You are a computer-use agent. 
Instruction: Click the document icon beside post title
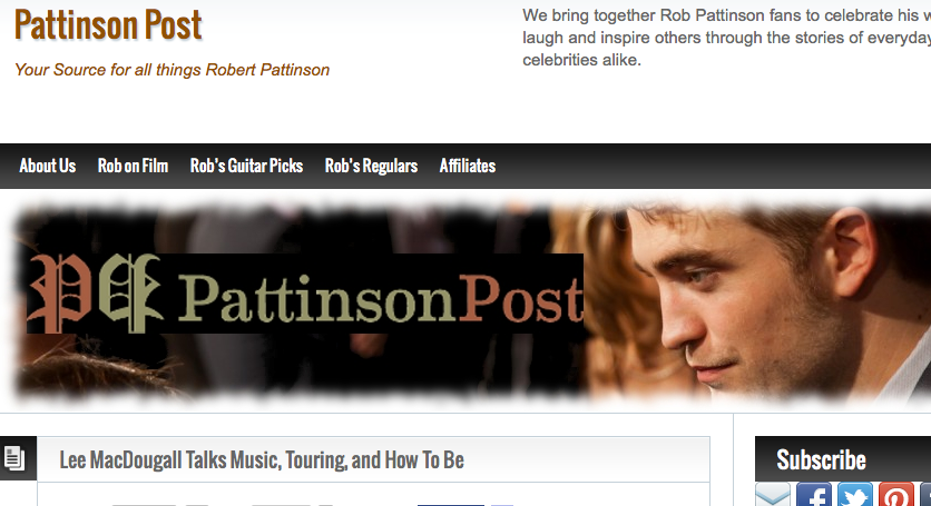click(14, 458)
